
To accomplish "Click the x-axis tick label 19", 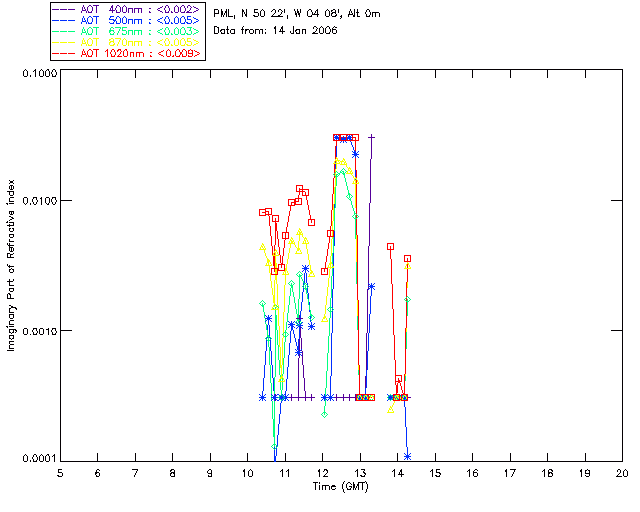I will pyautogui.click(x=585, y=473).
